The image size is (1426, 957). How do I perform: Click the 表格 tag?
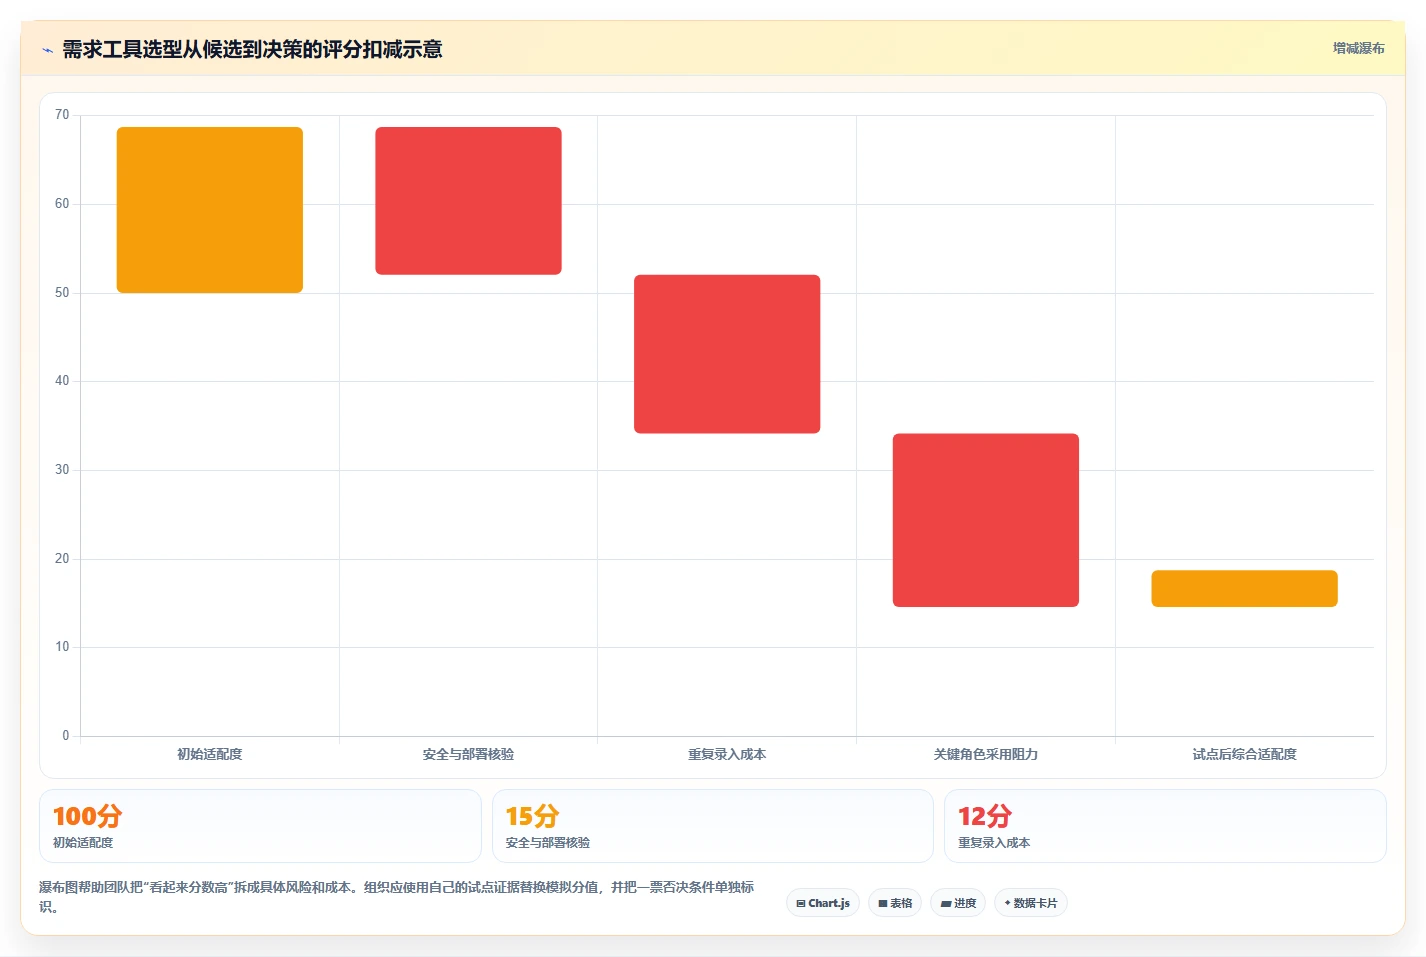pyautogui.click(x=895, y=903)
